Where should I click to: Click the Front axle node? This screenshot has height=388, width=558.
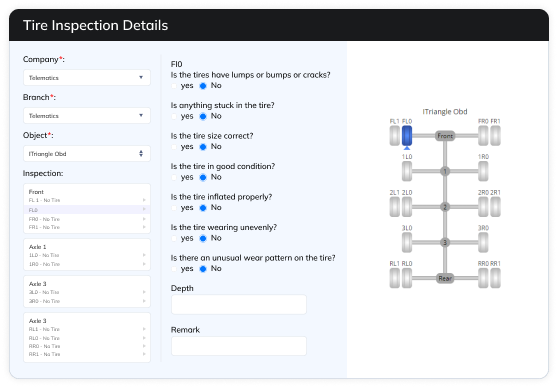[445, 136]
